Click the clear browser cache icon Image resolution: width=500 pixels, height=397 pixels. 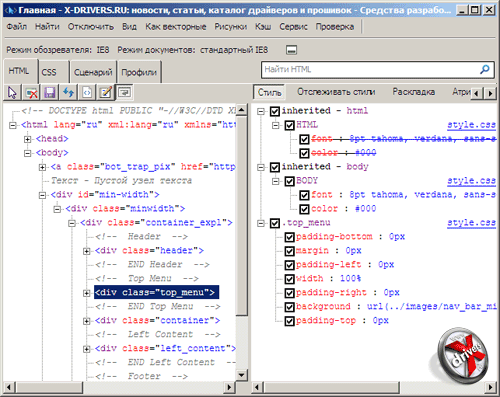[31, 92]
